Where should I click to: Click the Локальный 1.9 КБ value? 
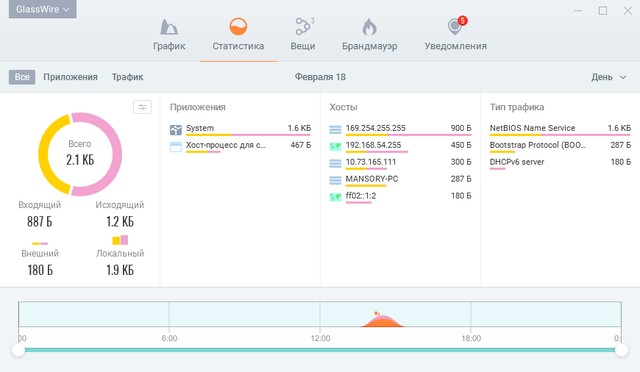[x=120, y=270]
